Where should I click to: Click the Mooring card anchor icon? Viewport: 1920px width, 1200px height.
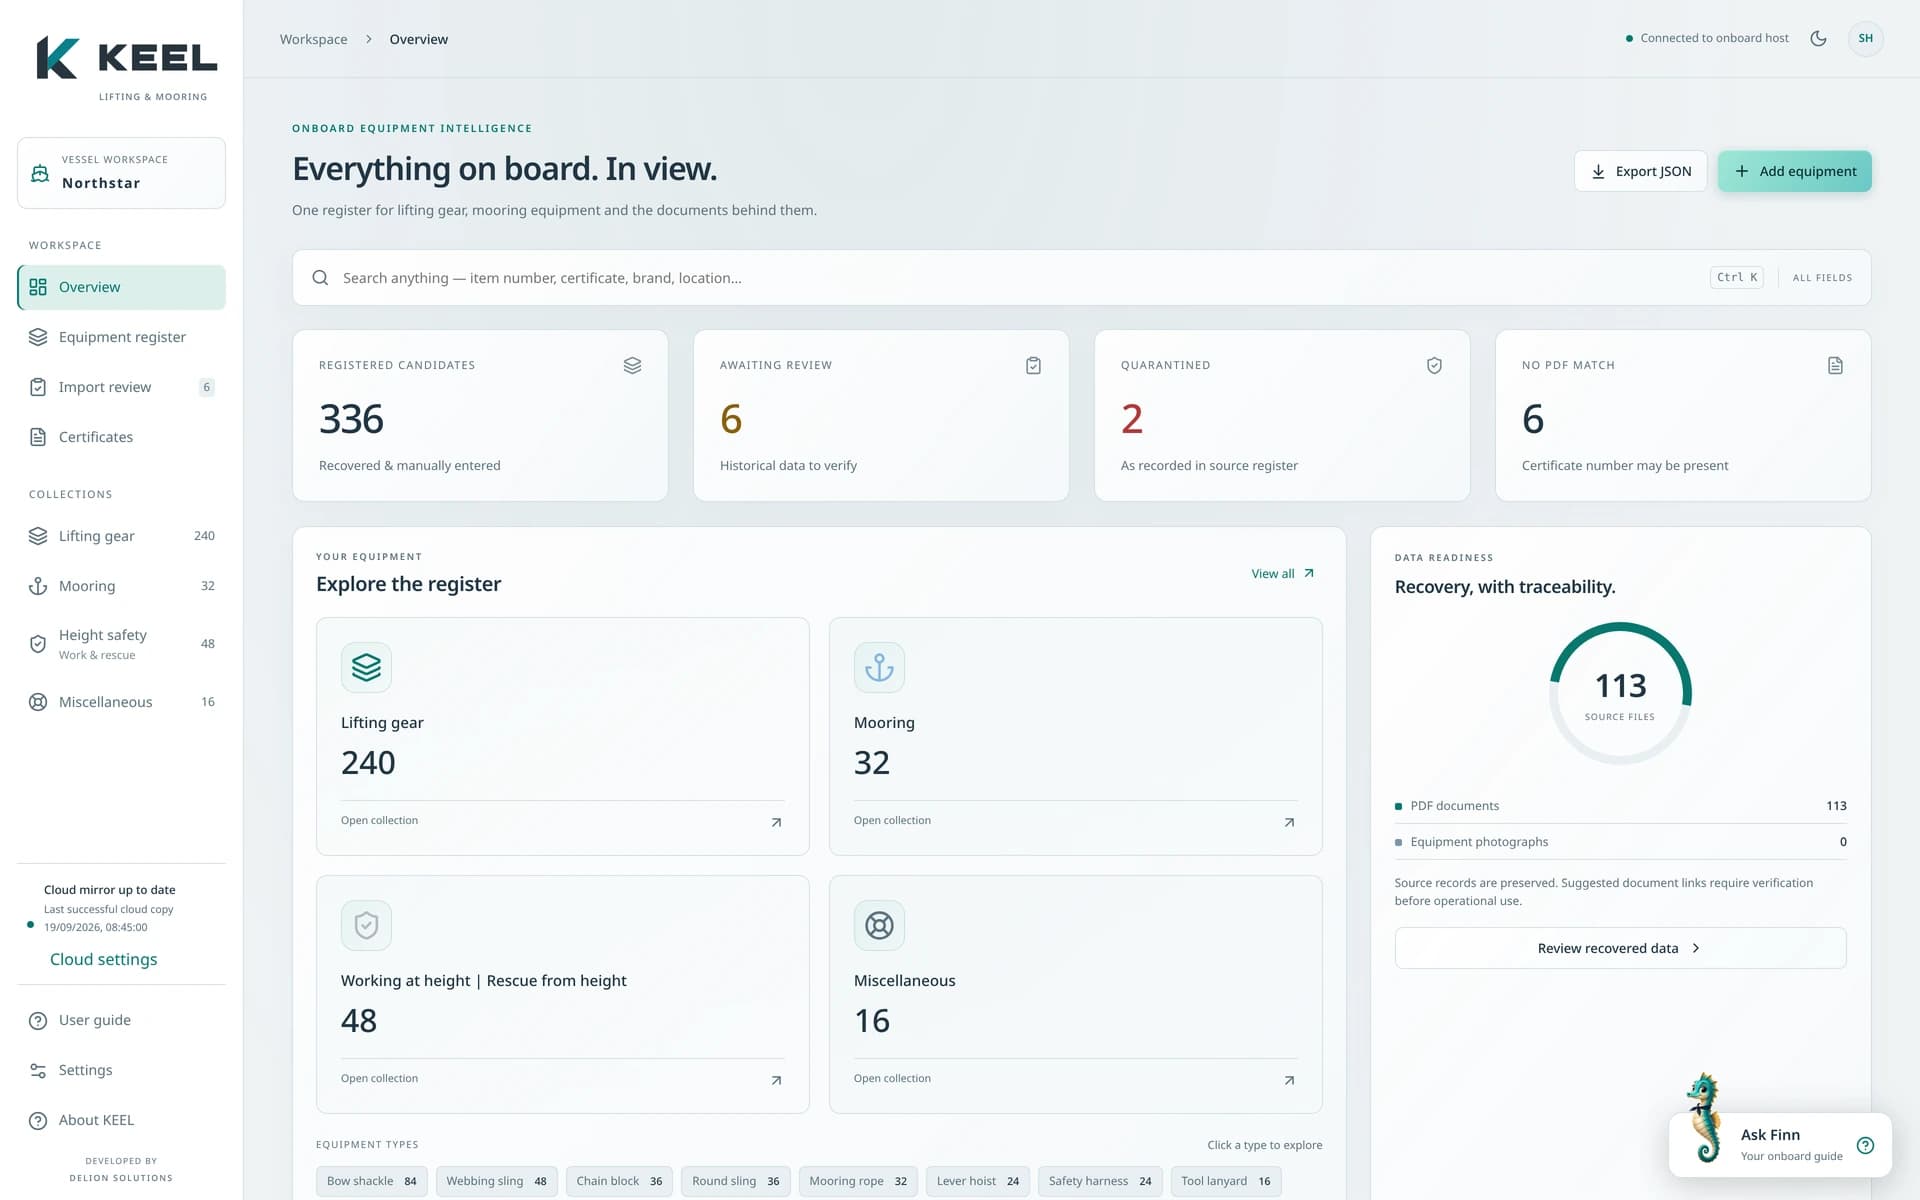[879, 667]
